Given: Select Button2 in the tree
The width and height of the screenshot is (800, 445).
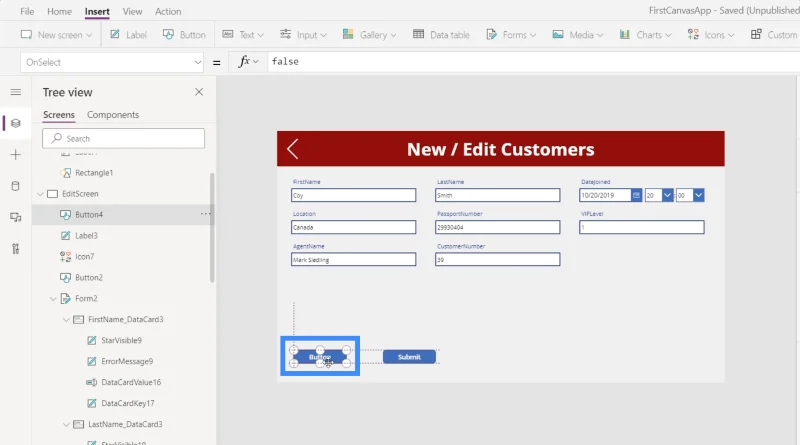Looking at the screenshot, I should (89, 278).
